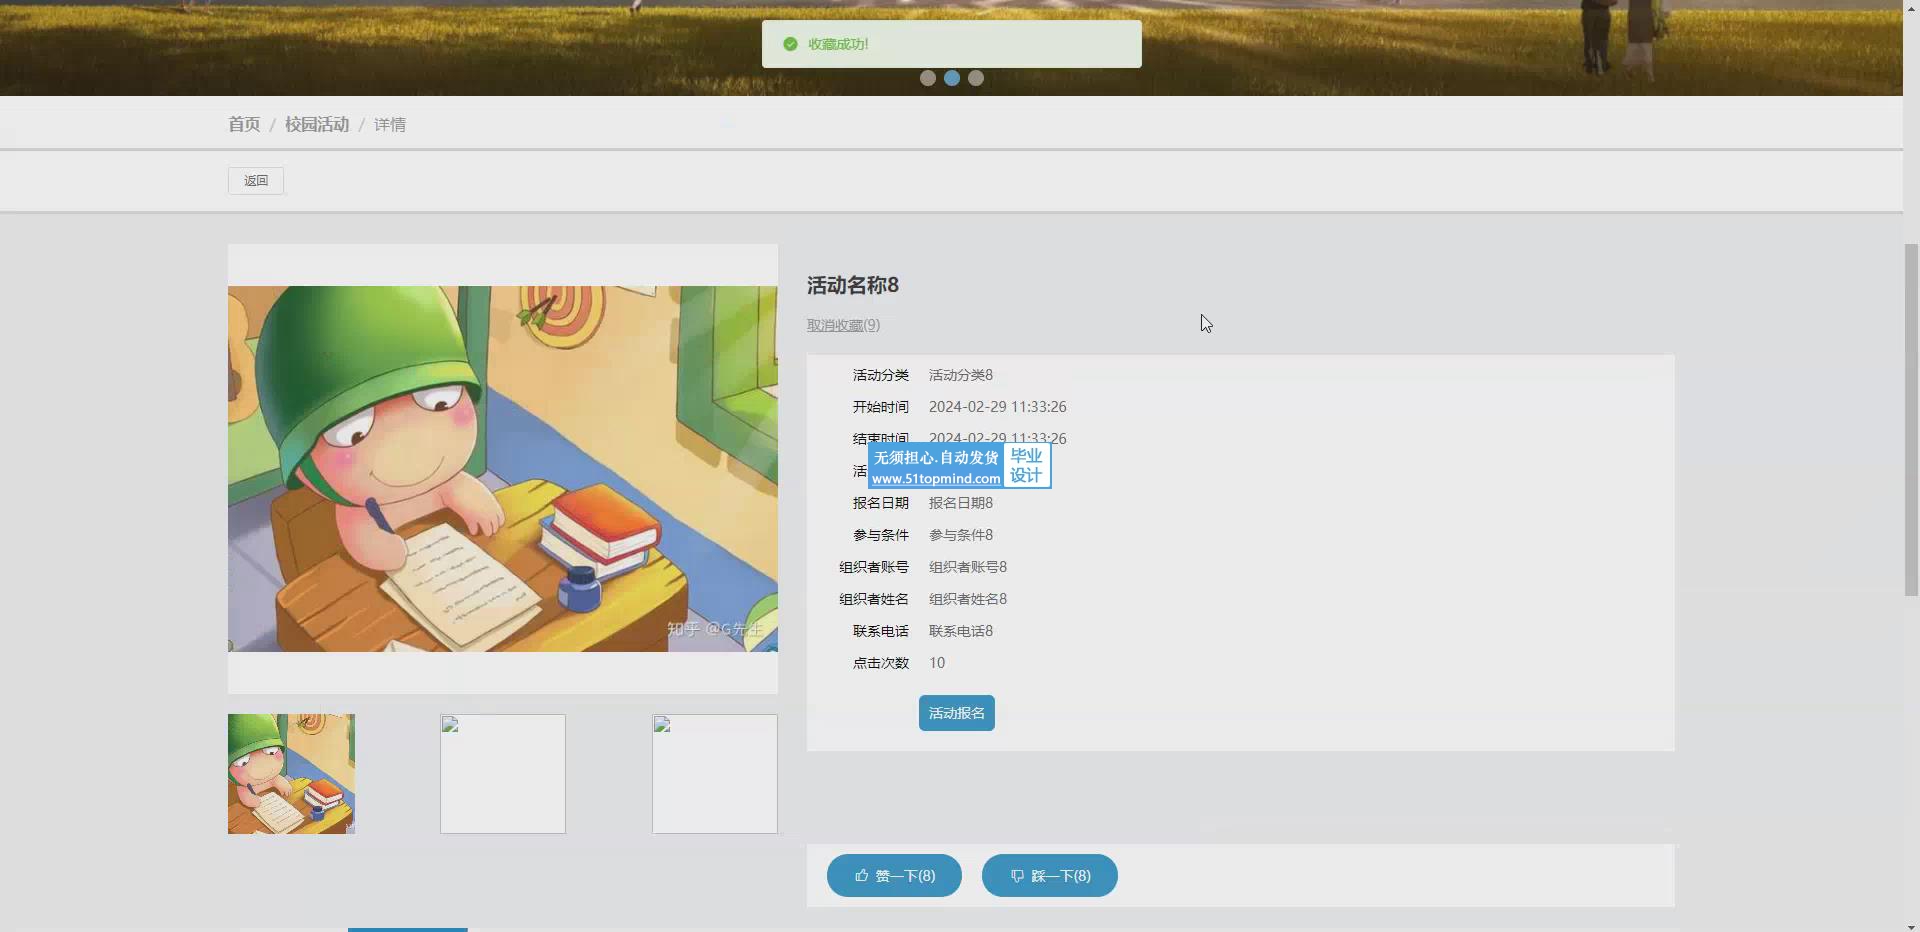Click the 组织者账号8 value
This screenshot has width=1920, height=932.
coord(968,567)
